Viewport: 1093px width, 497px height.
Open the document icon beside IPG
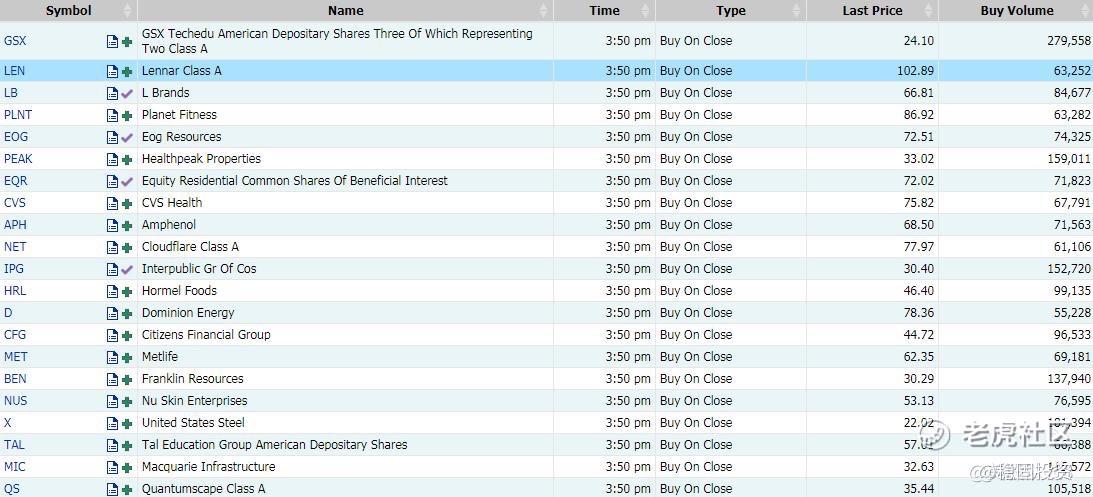(x=112, y=269)
